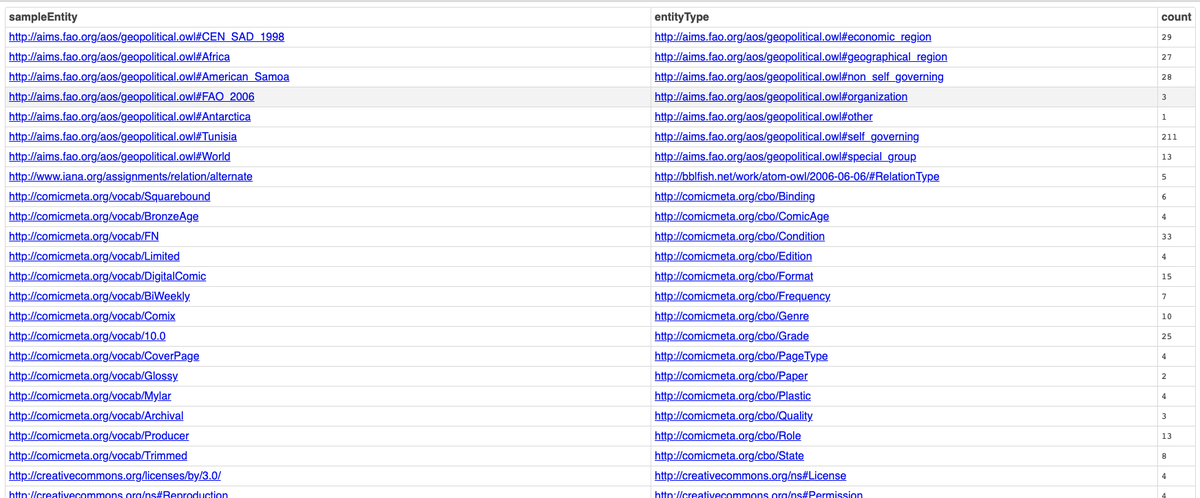Open the CEN_SAD_1998 entity link
Viewport: 1200px width, 498px height.
(x=146, y=37)
